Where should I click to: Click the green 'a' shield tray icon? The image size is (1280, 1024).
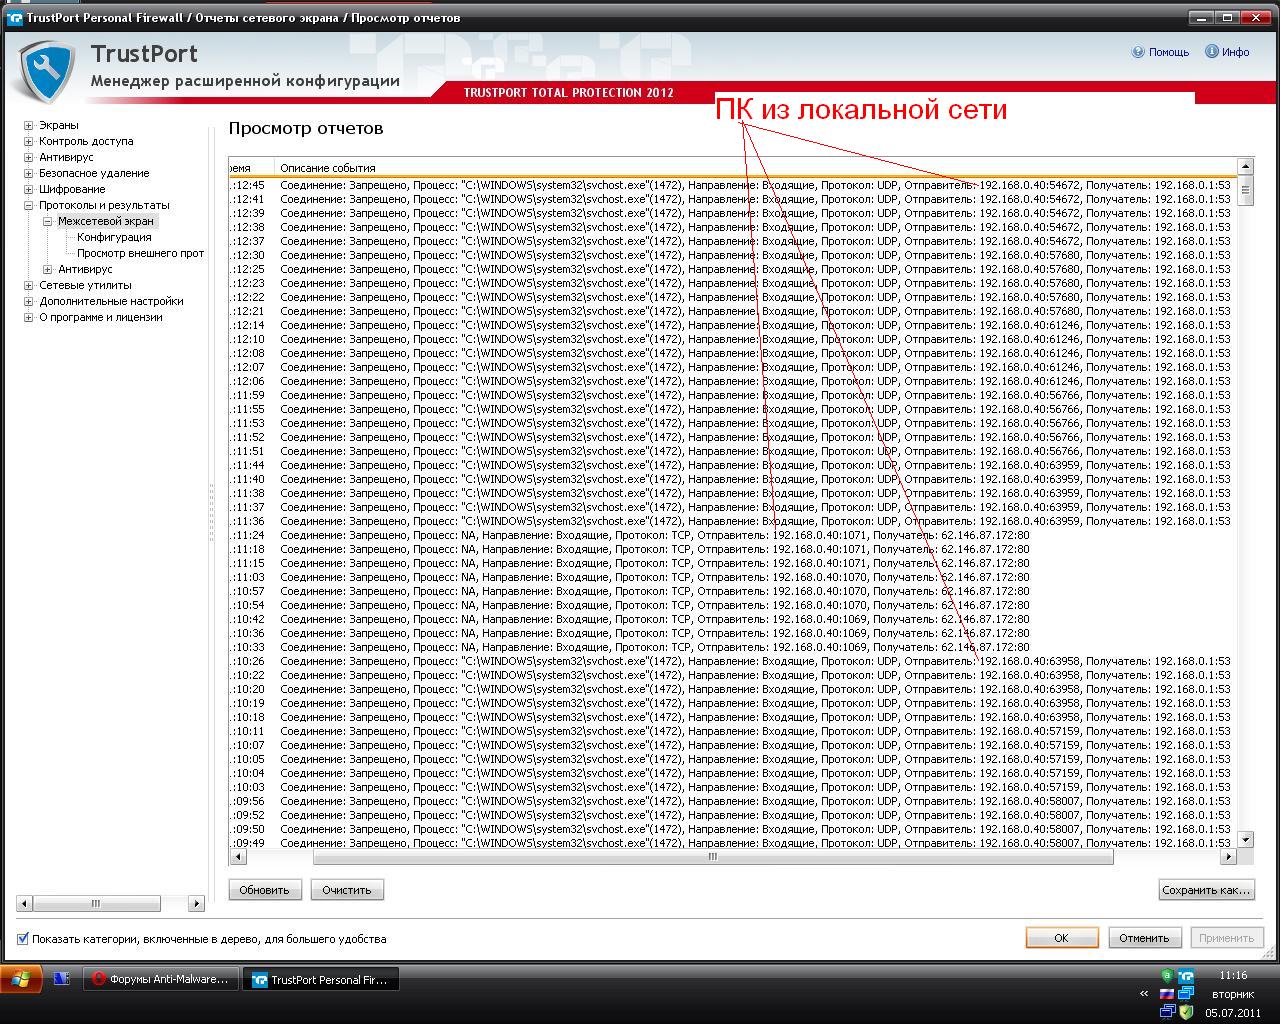pyautogui.click(x=1167, y=976)
